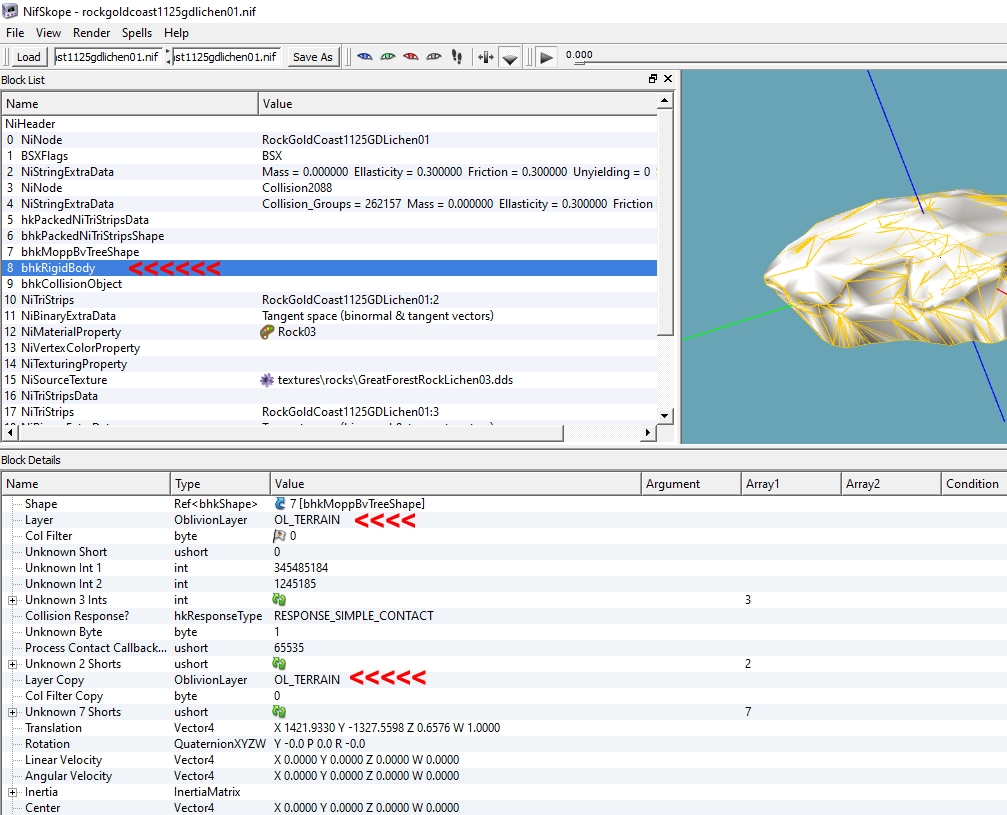The height and width of the screenshot is (815, 1007).
Task: Float the Block List panel
Action: tap(652, 78)
